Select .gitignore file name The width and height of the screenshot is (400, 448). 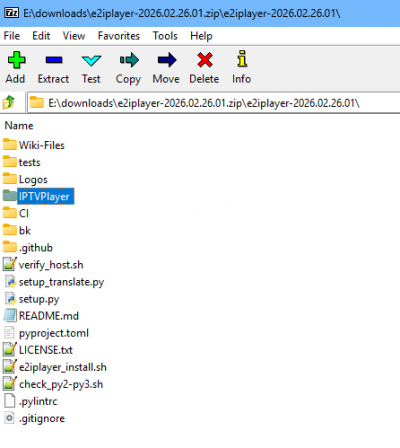point(42,418)
